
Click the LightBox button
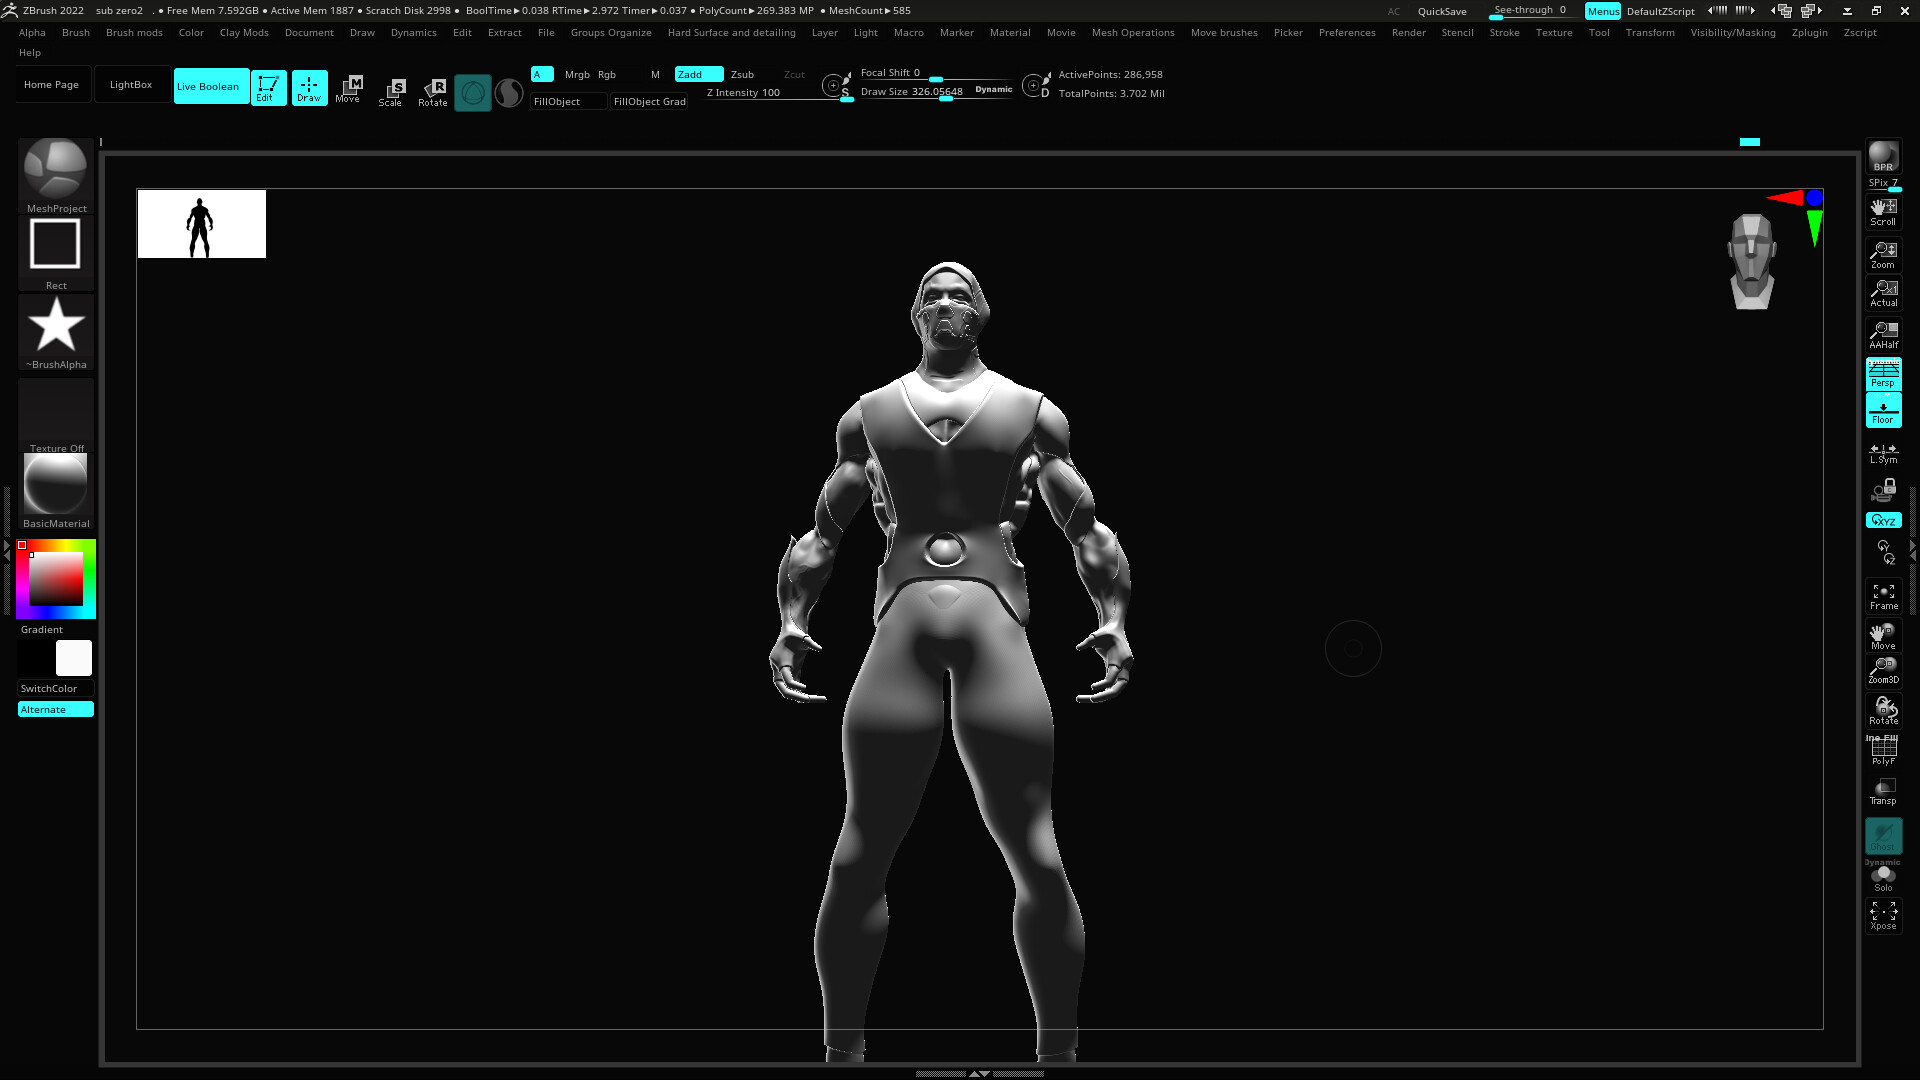[x=131, y=85]
